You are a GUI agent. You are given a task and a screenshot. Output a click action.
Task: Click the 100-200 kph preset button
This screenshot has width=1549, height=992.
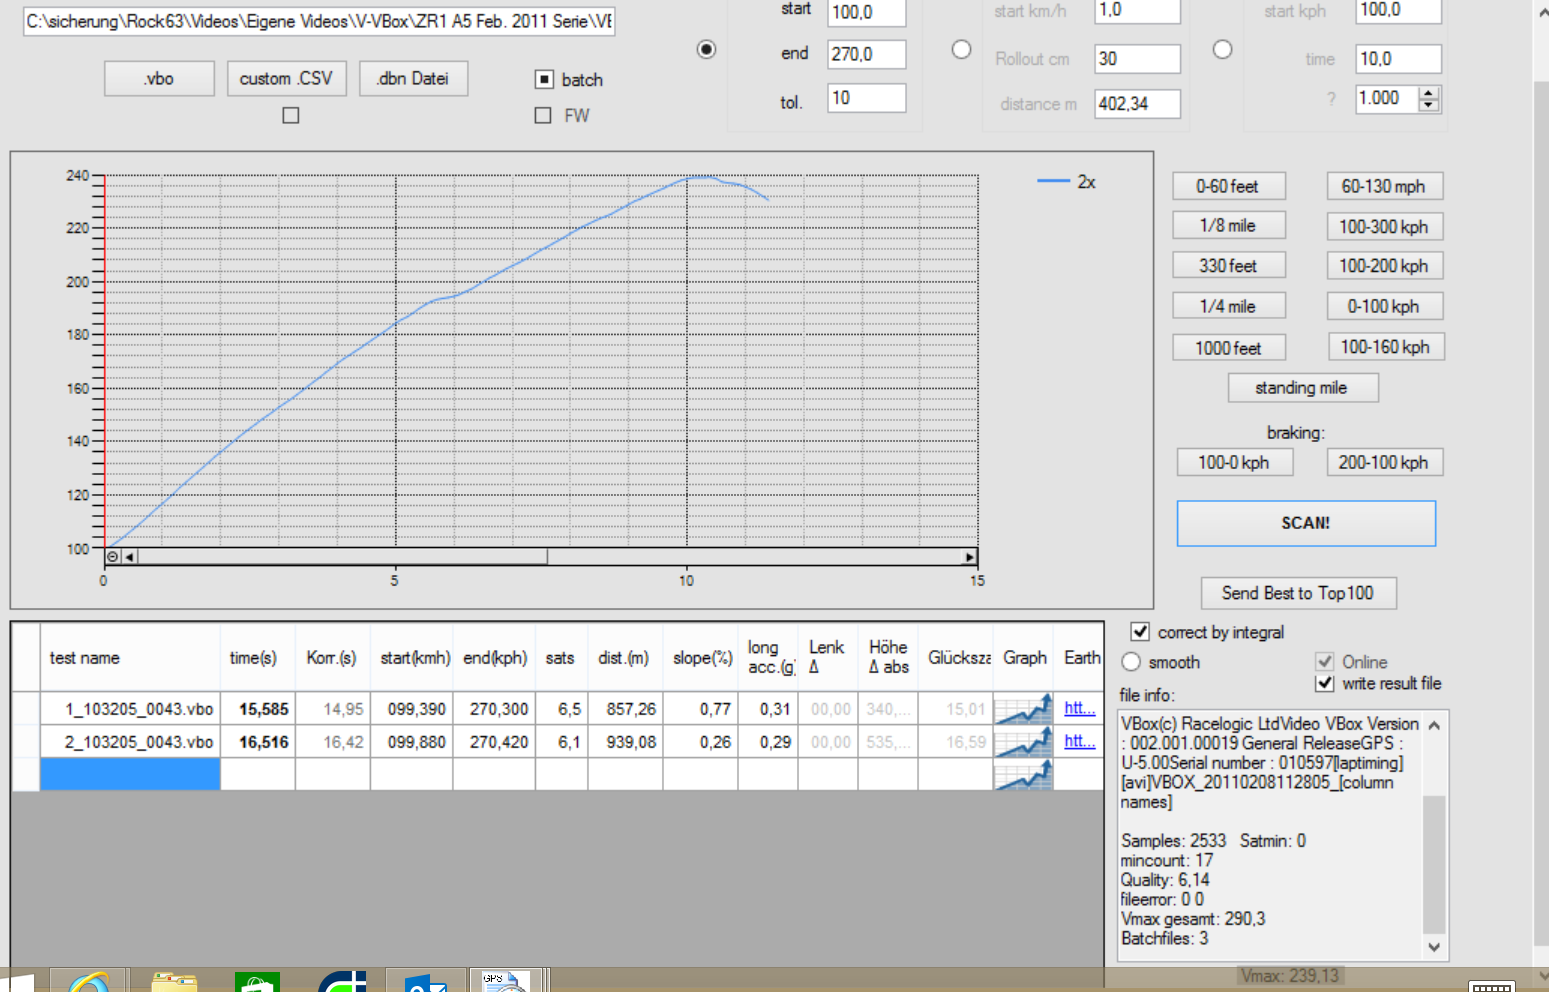click(1384, 266)
